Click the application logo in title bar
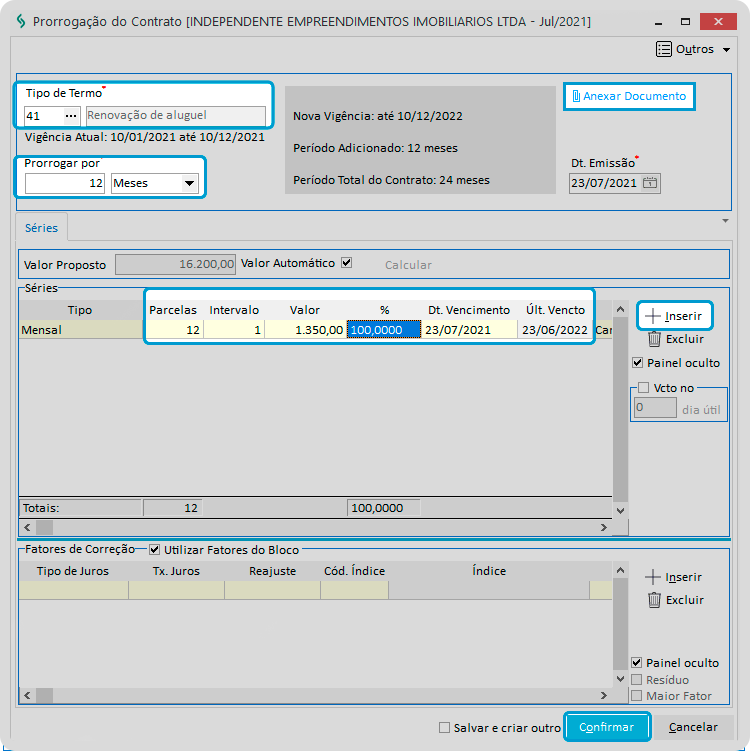This screenshot has height=751, width=750. (x=21, y=22)
